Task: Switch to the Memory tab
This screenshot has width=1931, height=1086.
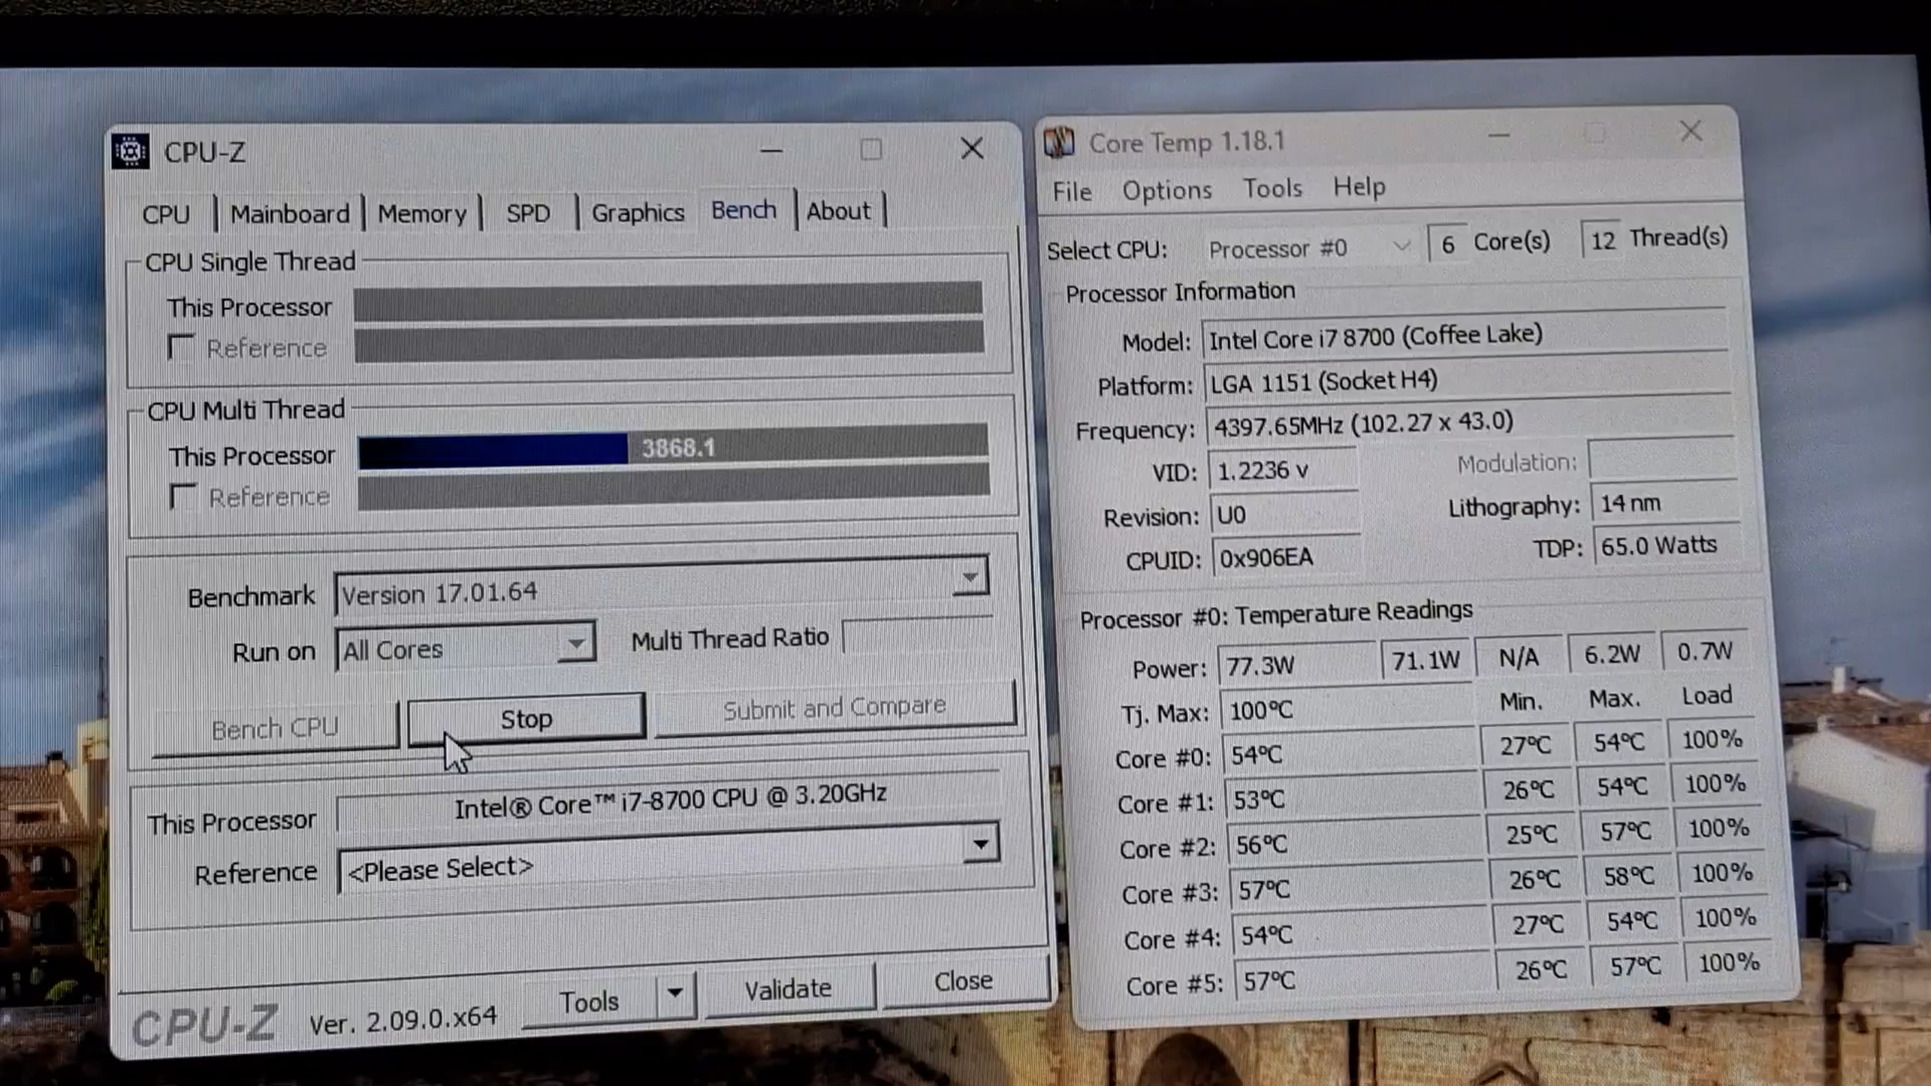Action: tap(422, 212)
